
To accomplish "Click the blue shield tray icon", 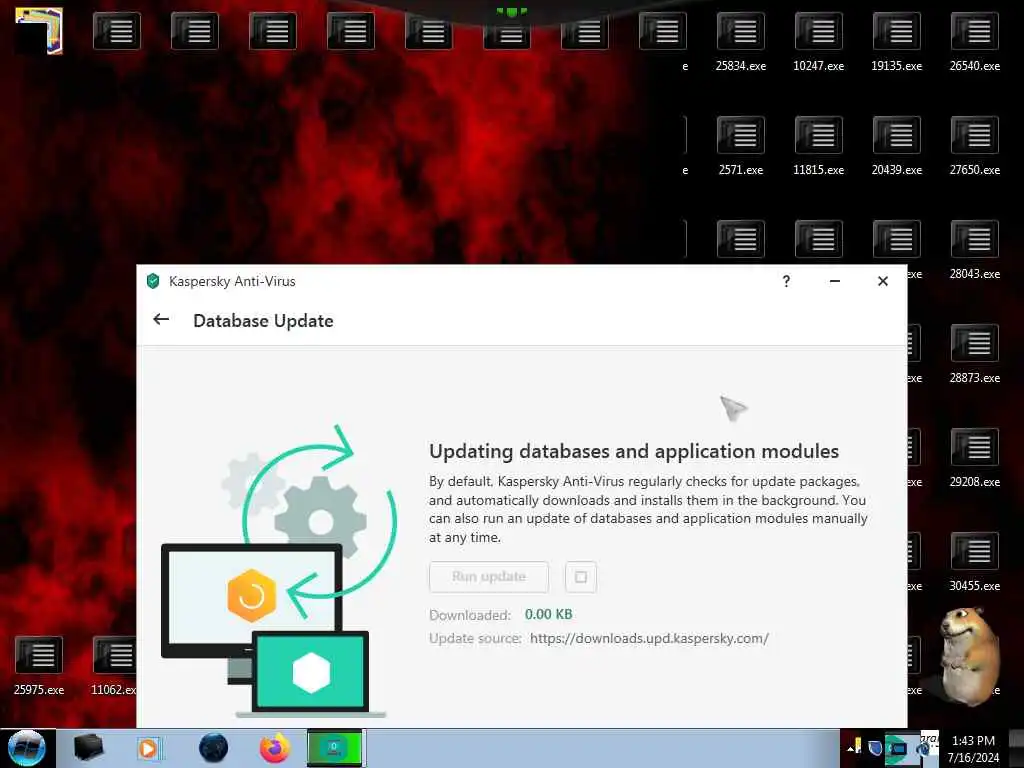I will tap(875, 747).
